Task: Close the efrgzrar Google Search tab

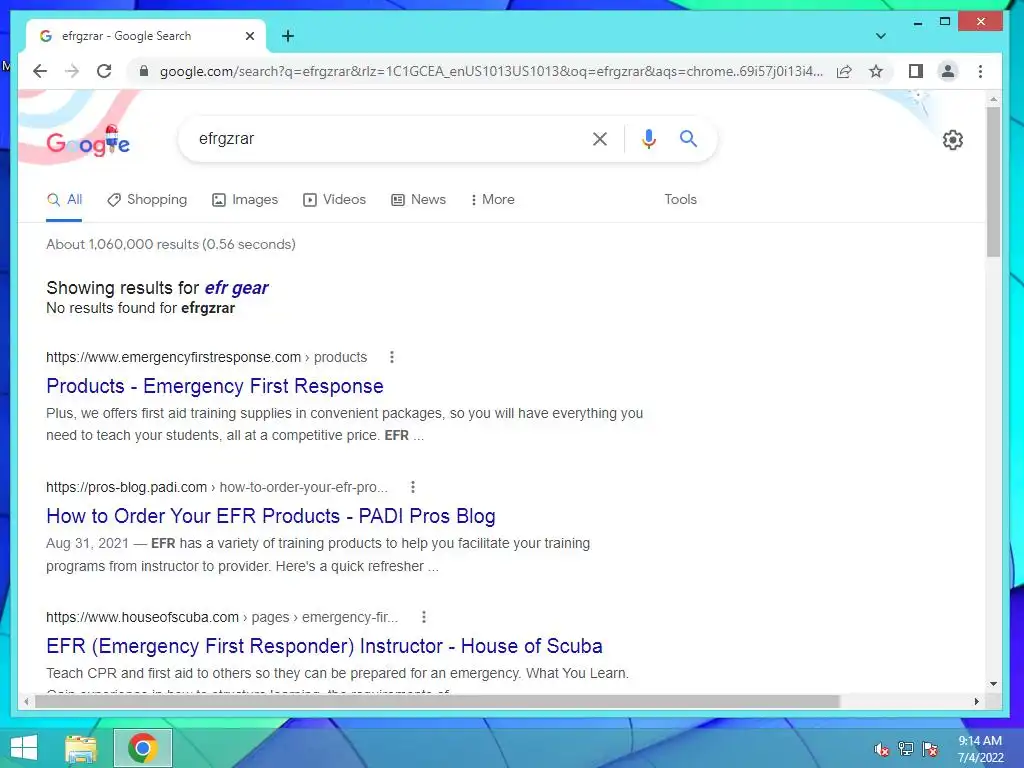Action: point(249,36)
